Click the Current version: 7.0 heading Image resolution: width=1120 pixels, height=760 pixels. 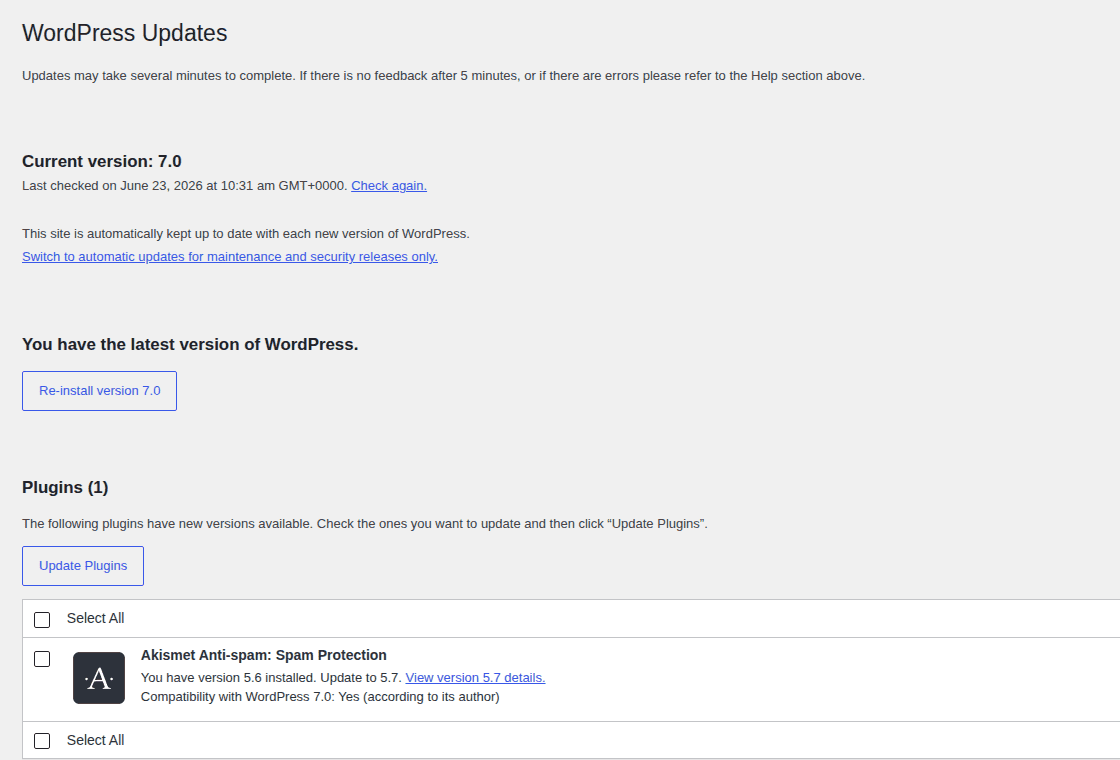[101, 161]
